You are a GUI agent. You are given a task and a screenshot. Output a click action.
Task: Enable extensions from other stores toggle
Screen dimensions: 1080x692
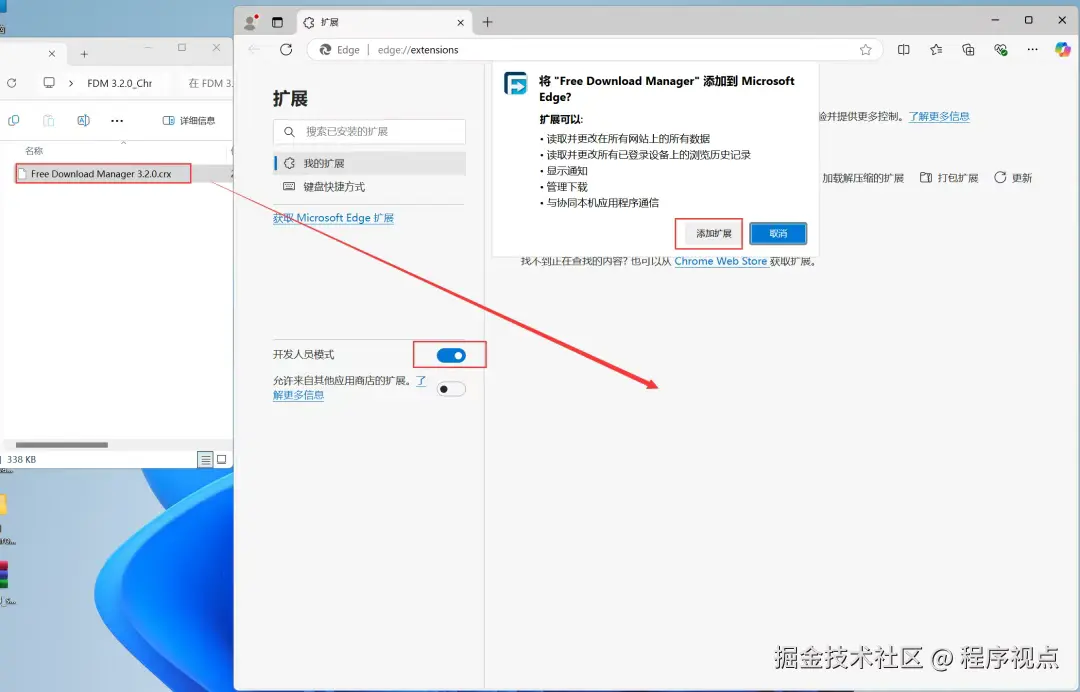point(450,388)
